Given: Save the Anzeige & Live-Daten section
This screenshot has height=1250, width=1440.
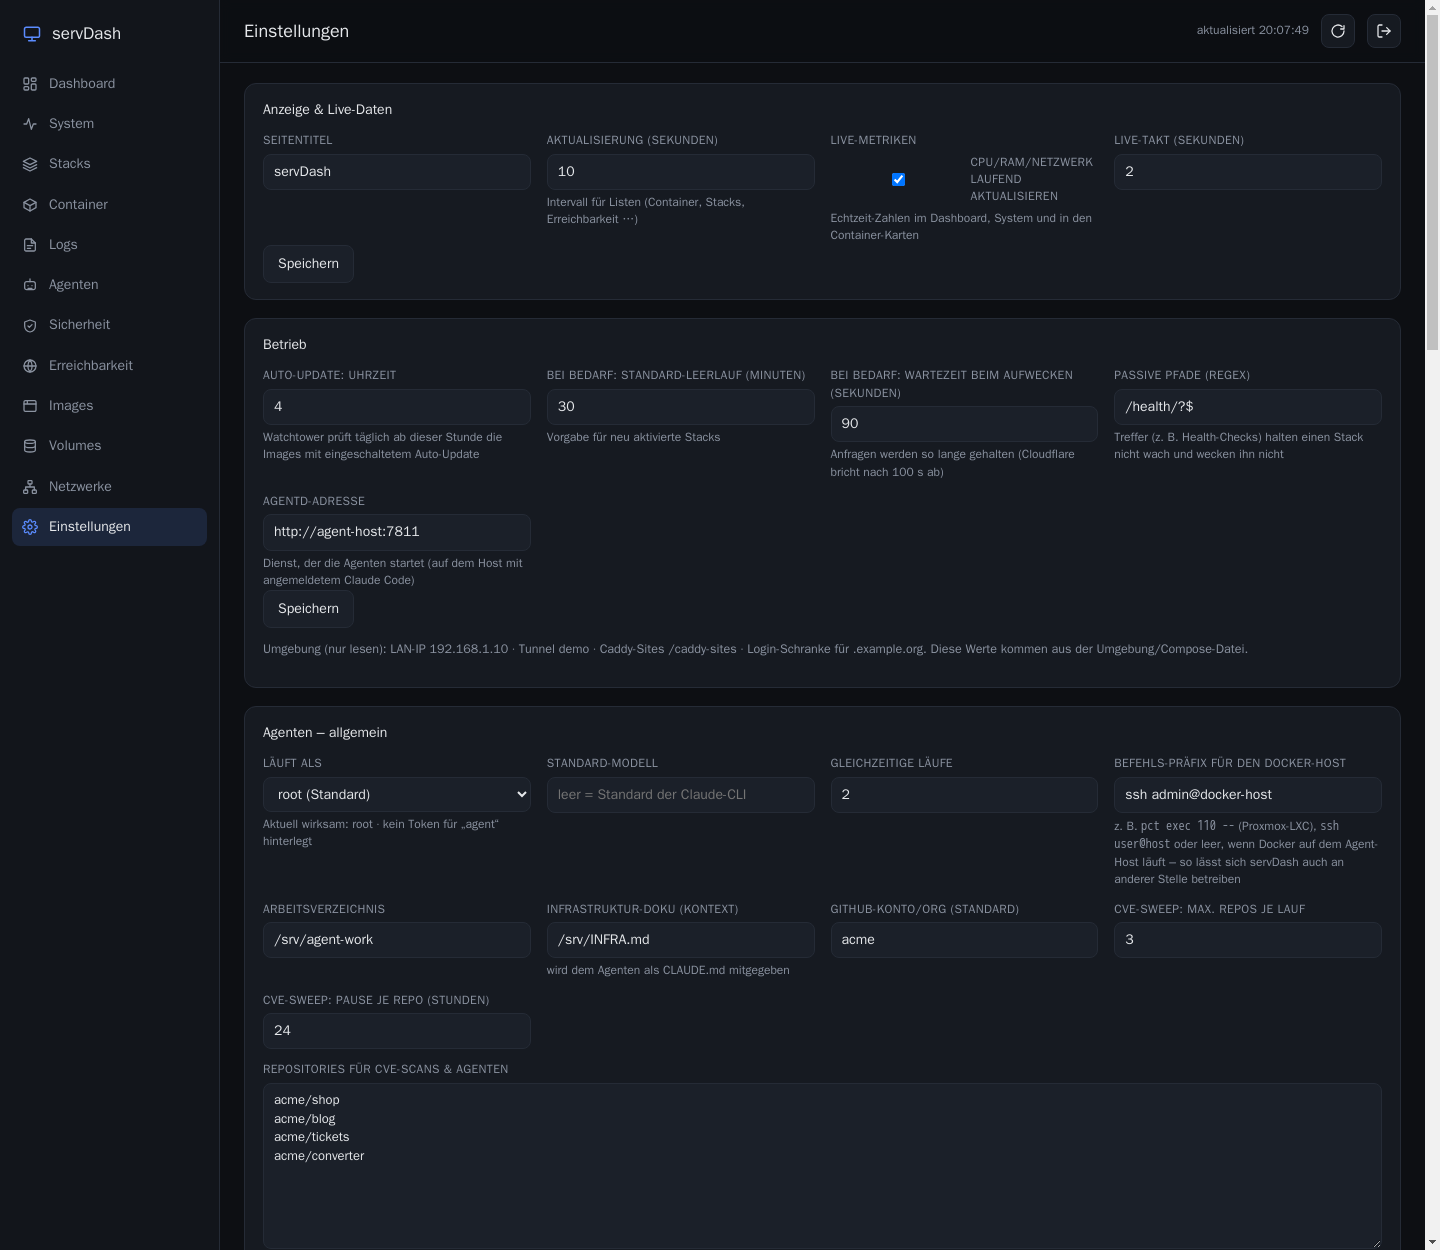Looking at the screenshot, I should (308, 264).
